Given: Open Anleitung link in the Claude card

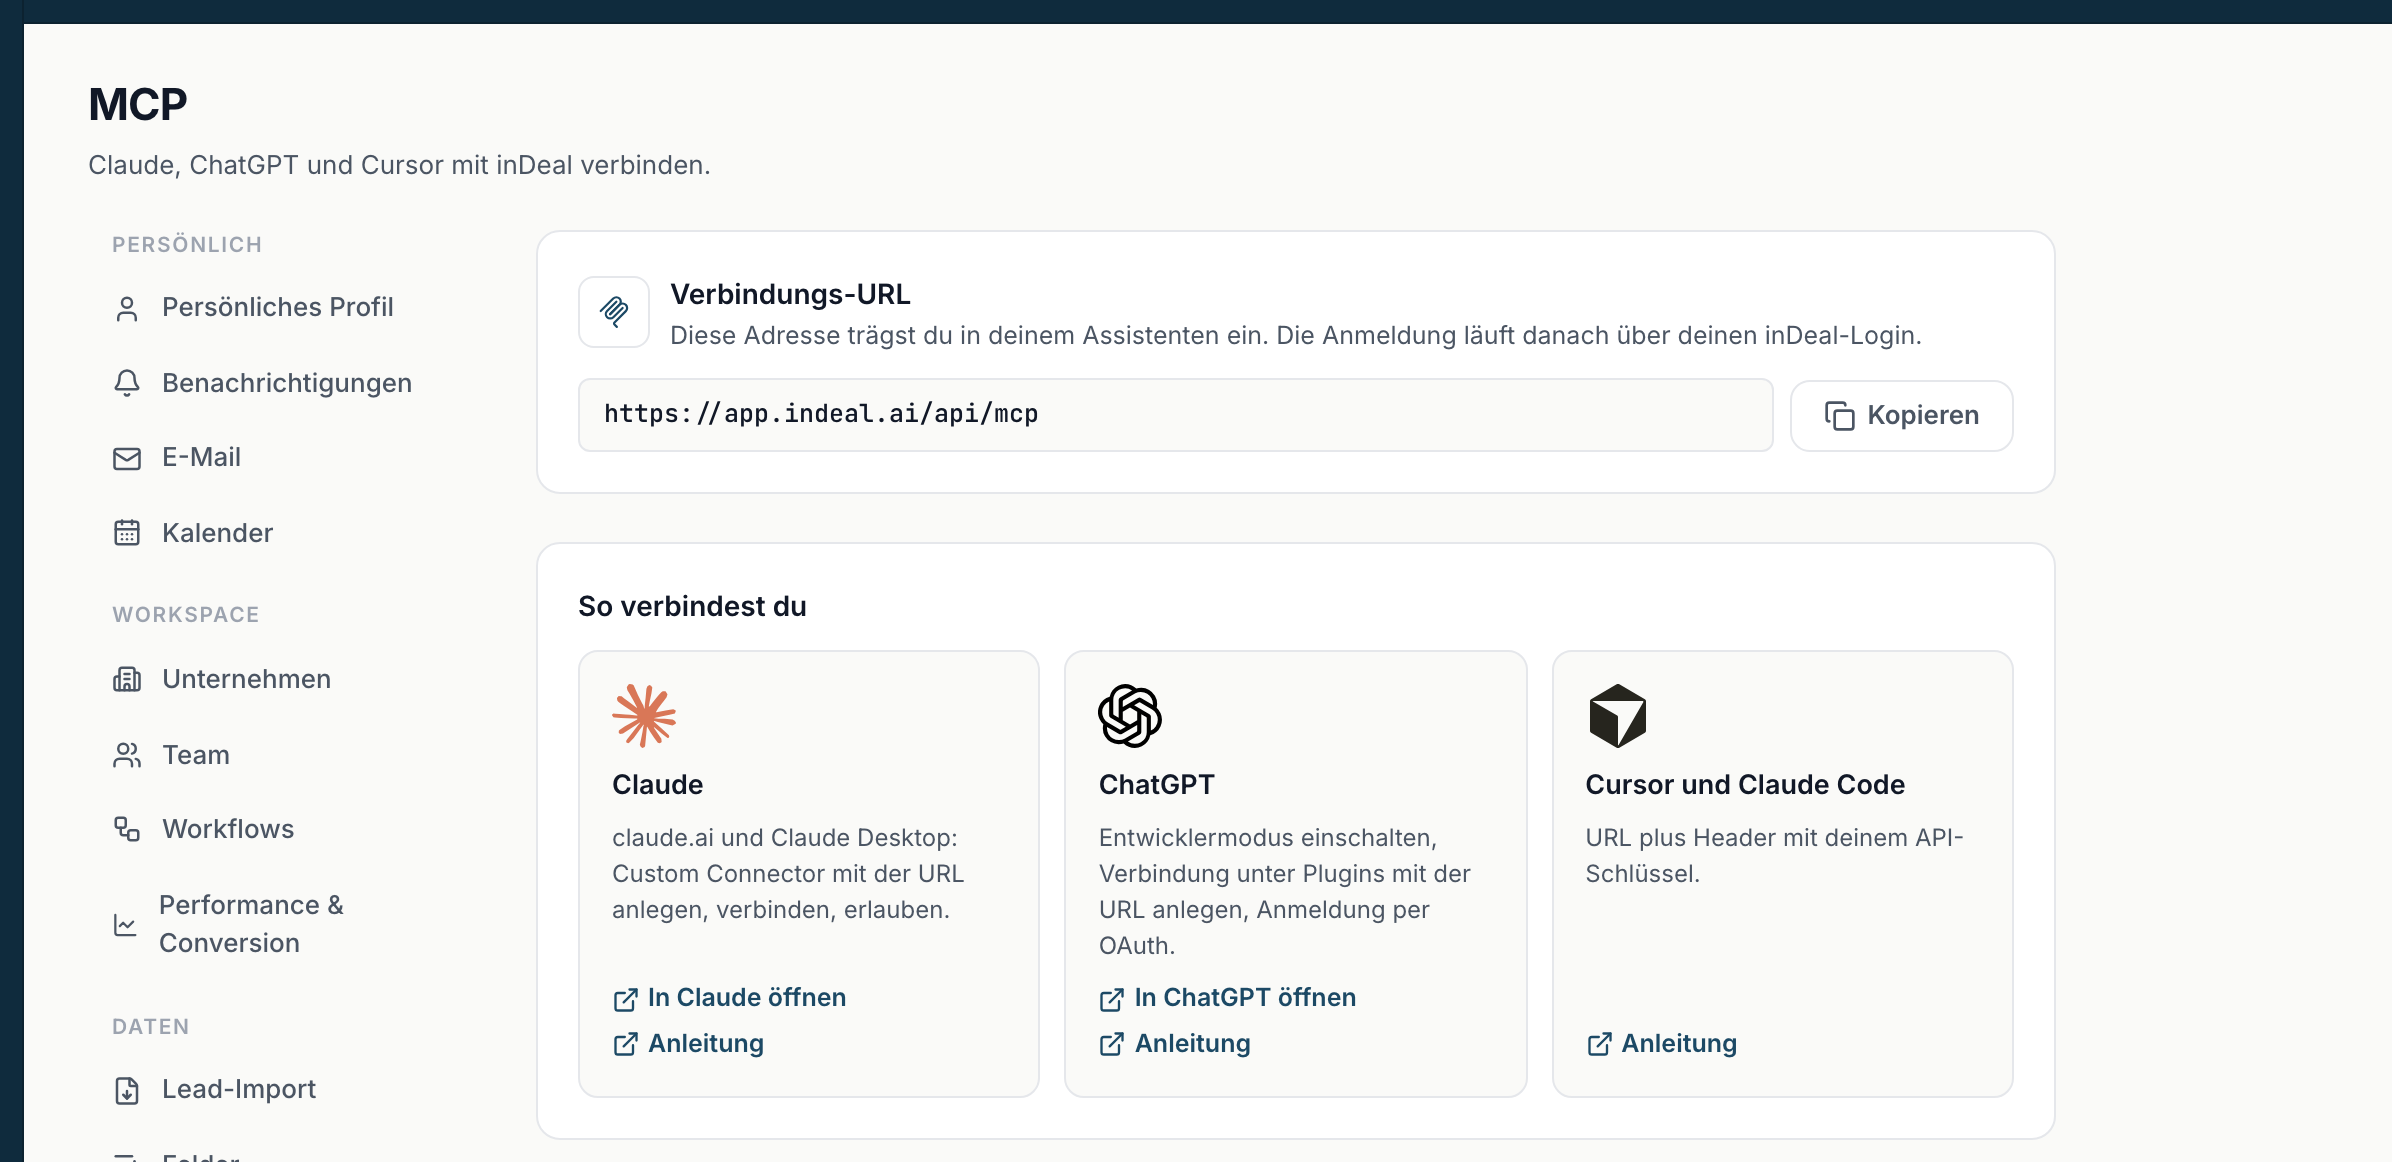Looking at the screenshot, I should (706, 1044).
